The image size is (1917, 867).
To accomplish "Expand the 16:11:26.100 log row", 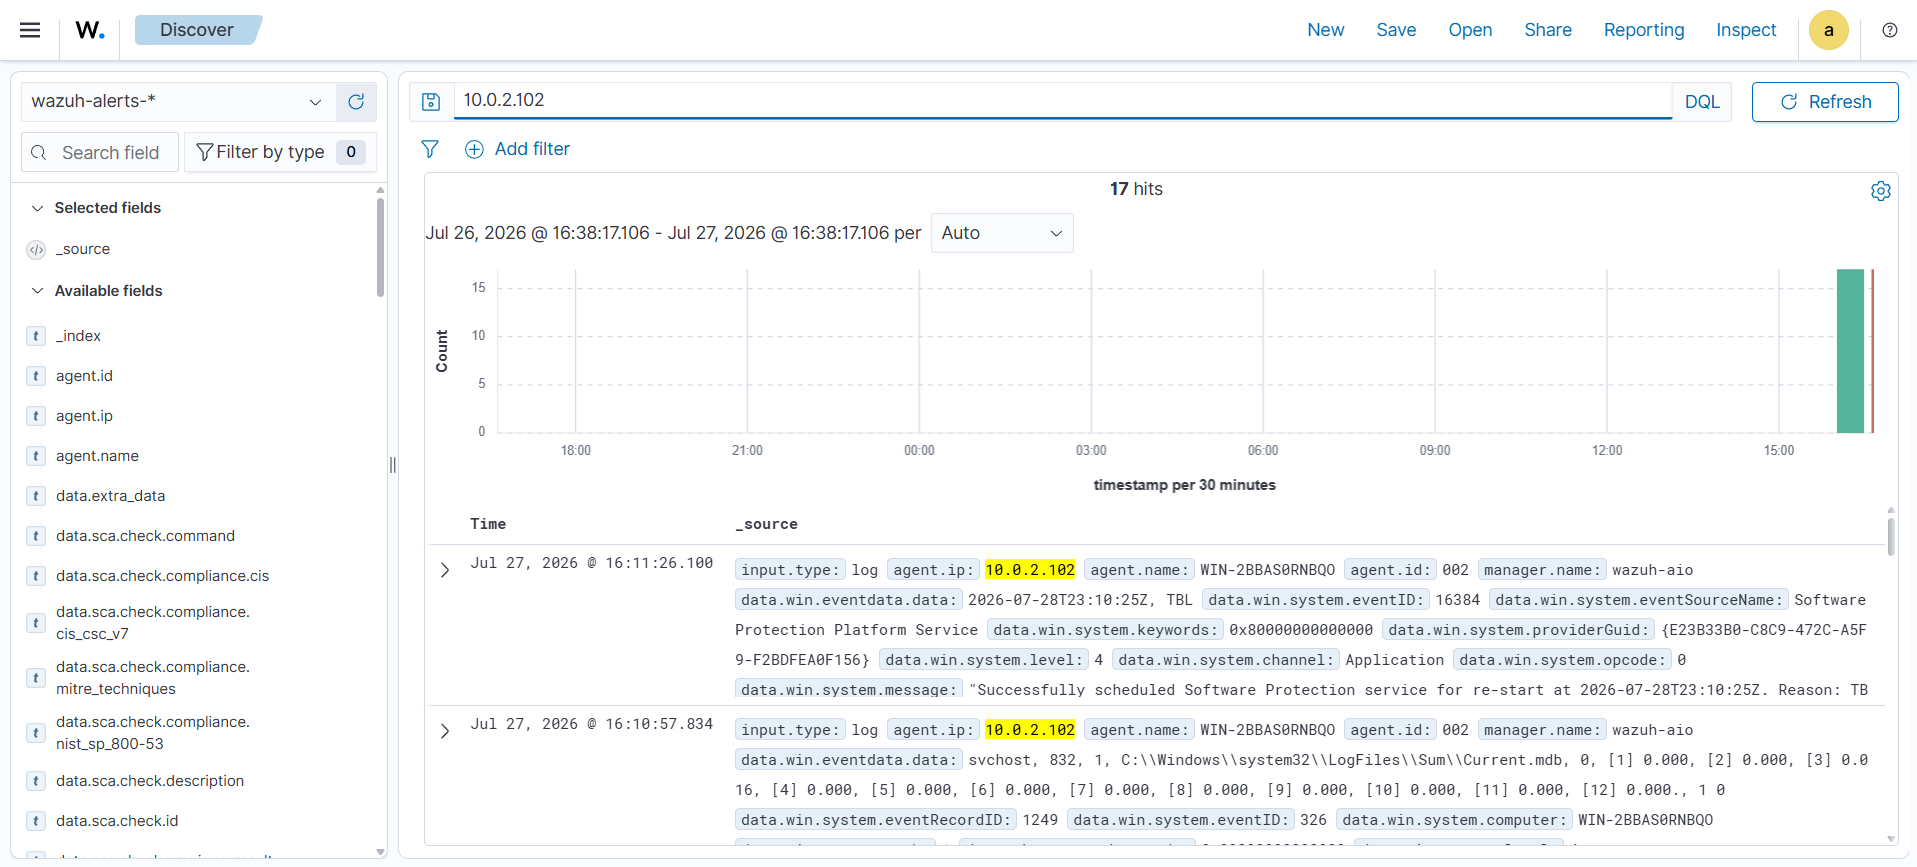I will 445,570.
